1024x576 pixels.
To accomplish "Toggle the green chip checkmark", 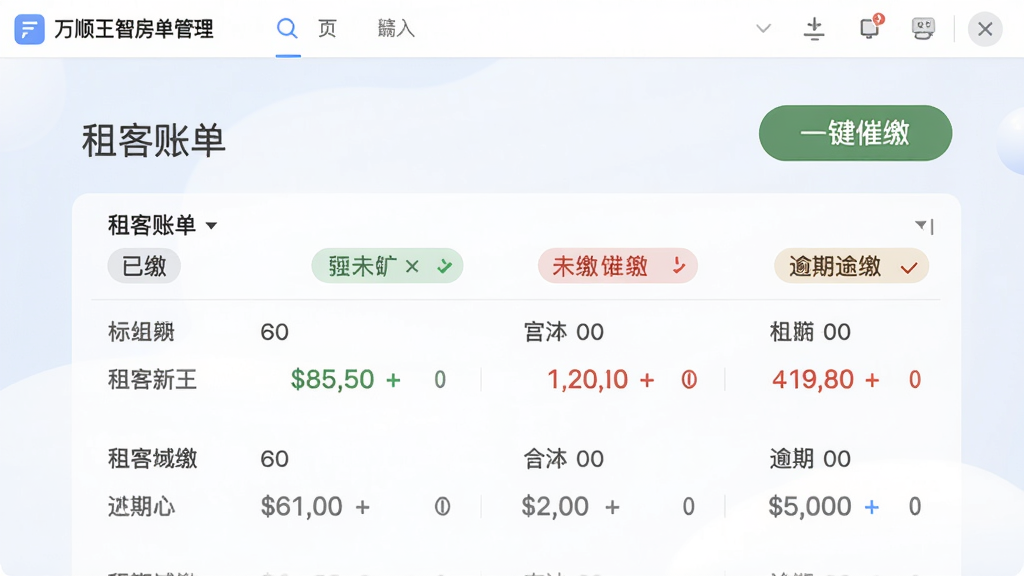I will pyautogui.click(x=445, y=266).
